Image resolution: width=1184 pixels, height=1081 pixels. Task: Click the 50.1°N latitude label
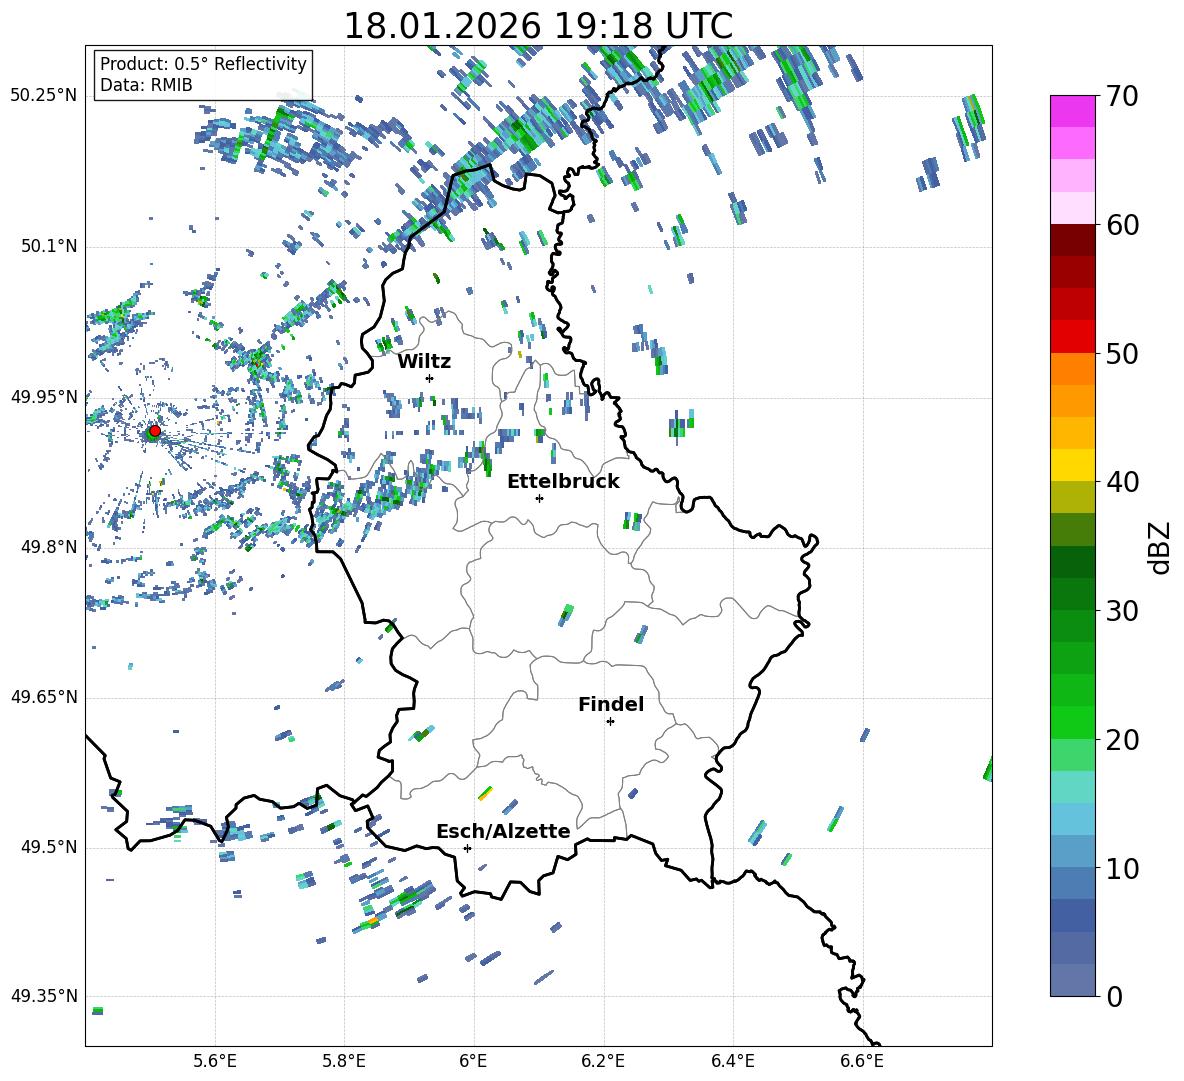pyautogui.click(x=49, y=246)
